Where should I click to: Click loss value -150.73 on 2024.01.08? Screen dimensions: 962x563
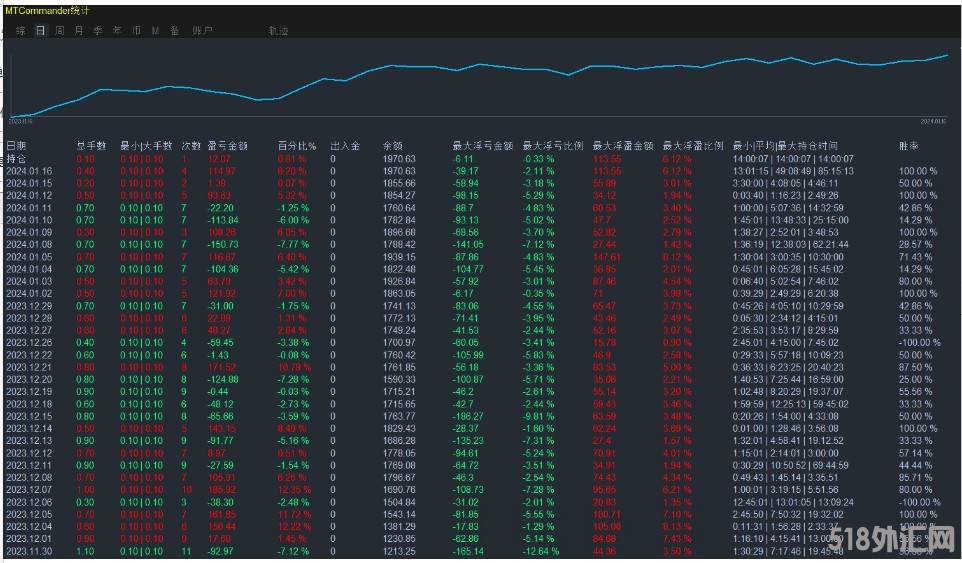(x=223, y=245)
